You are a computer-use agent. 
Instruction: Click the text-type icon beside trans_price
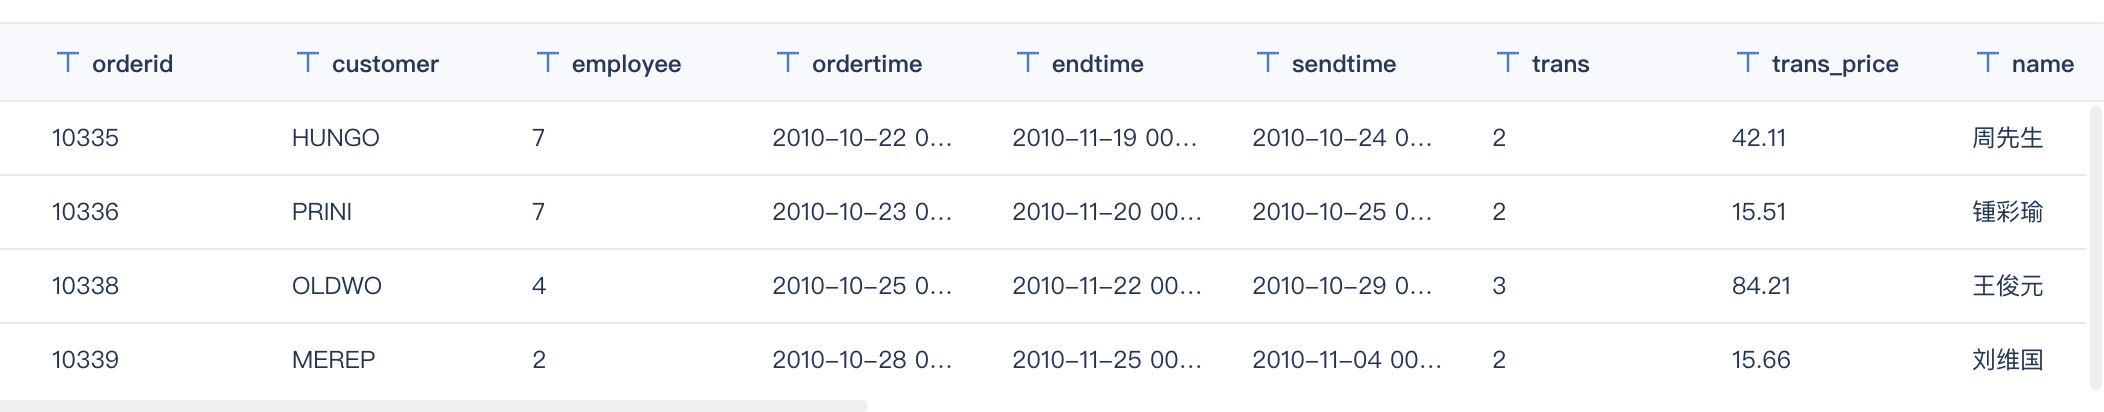(1748, 63)
